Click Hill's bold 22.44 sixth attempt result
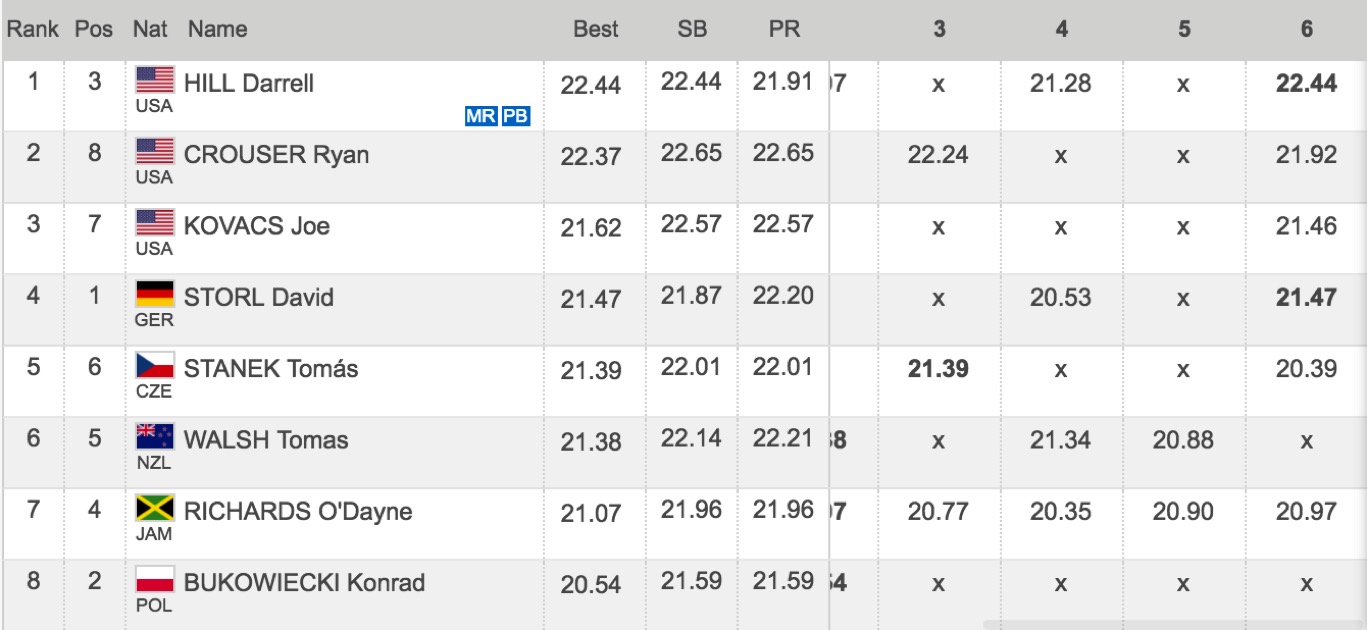 [1306, 85]
